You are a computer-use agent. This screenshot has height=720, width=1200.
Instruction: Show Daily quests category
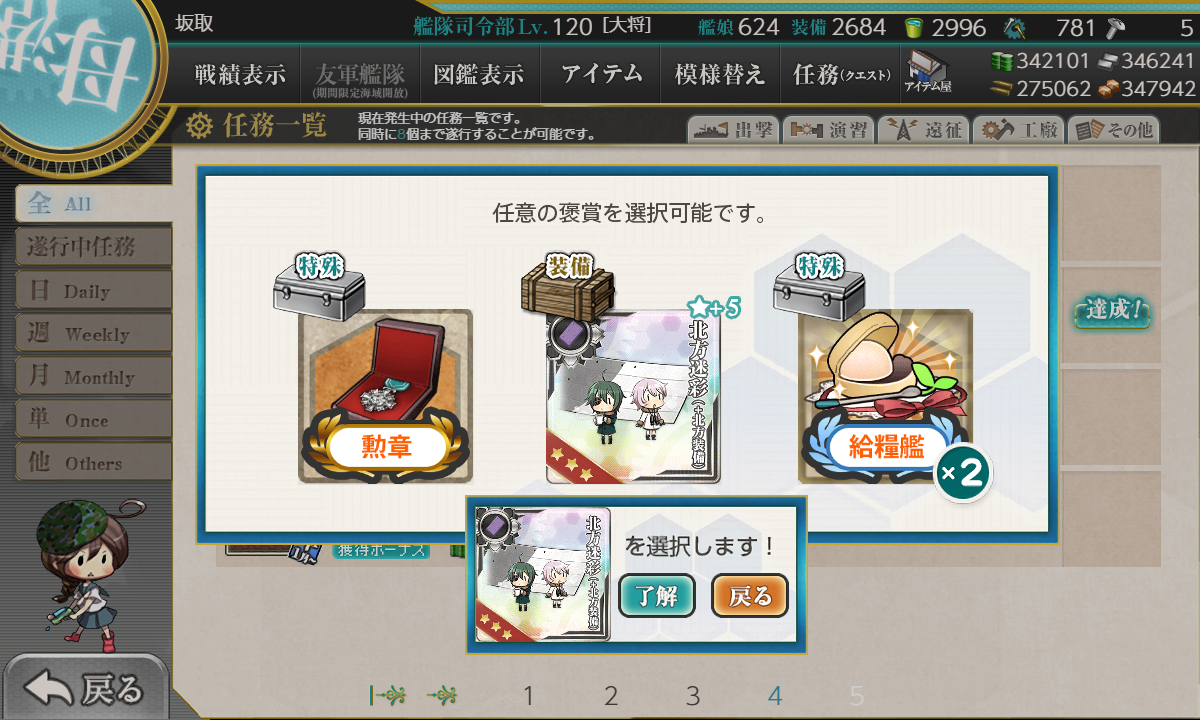[93, 291]
